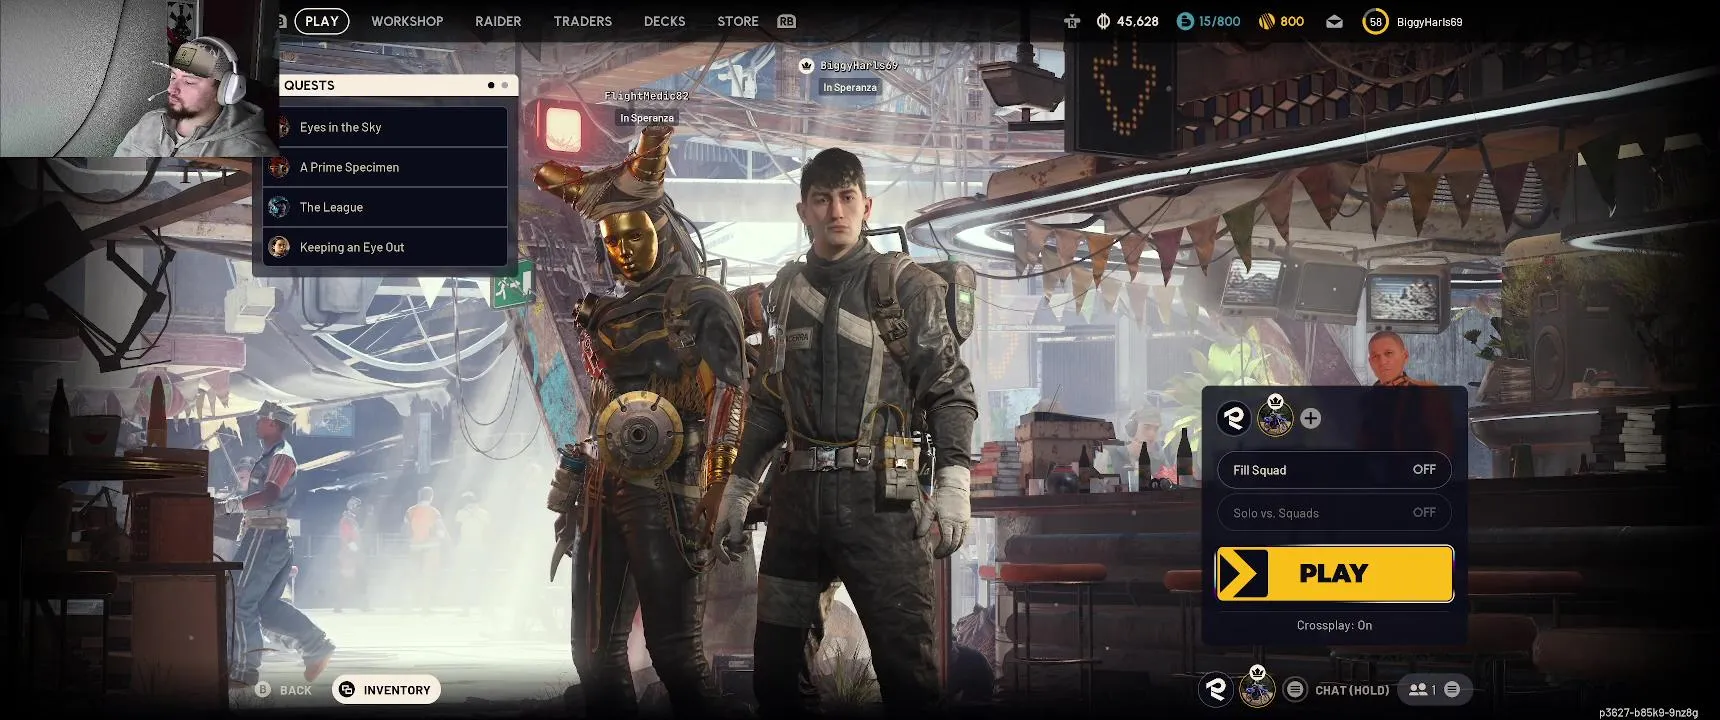Click the INVENTORY button icon

[x=347, y=689]
